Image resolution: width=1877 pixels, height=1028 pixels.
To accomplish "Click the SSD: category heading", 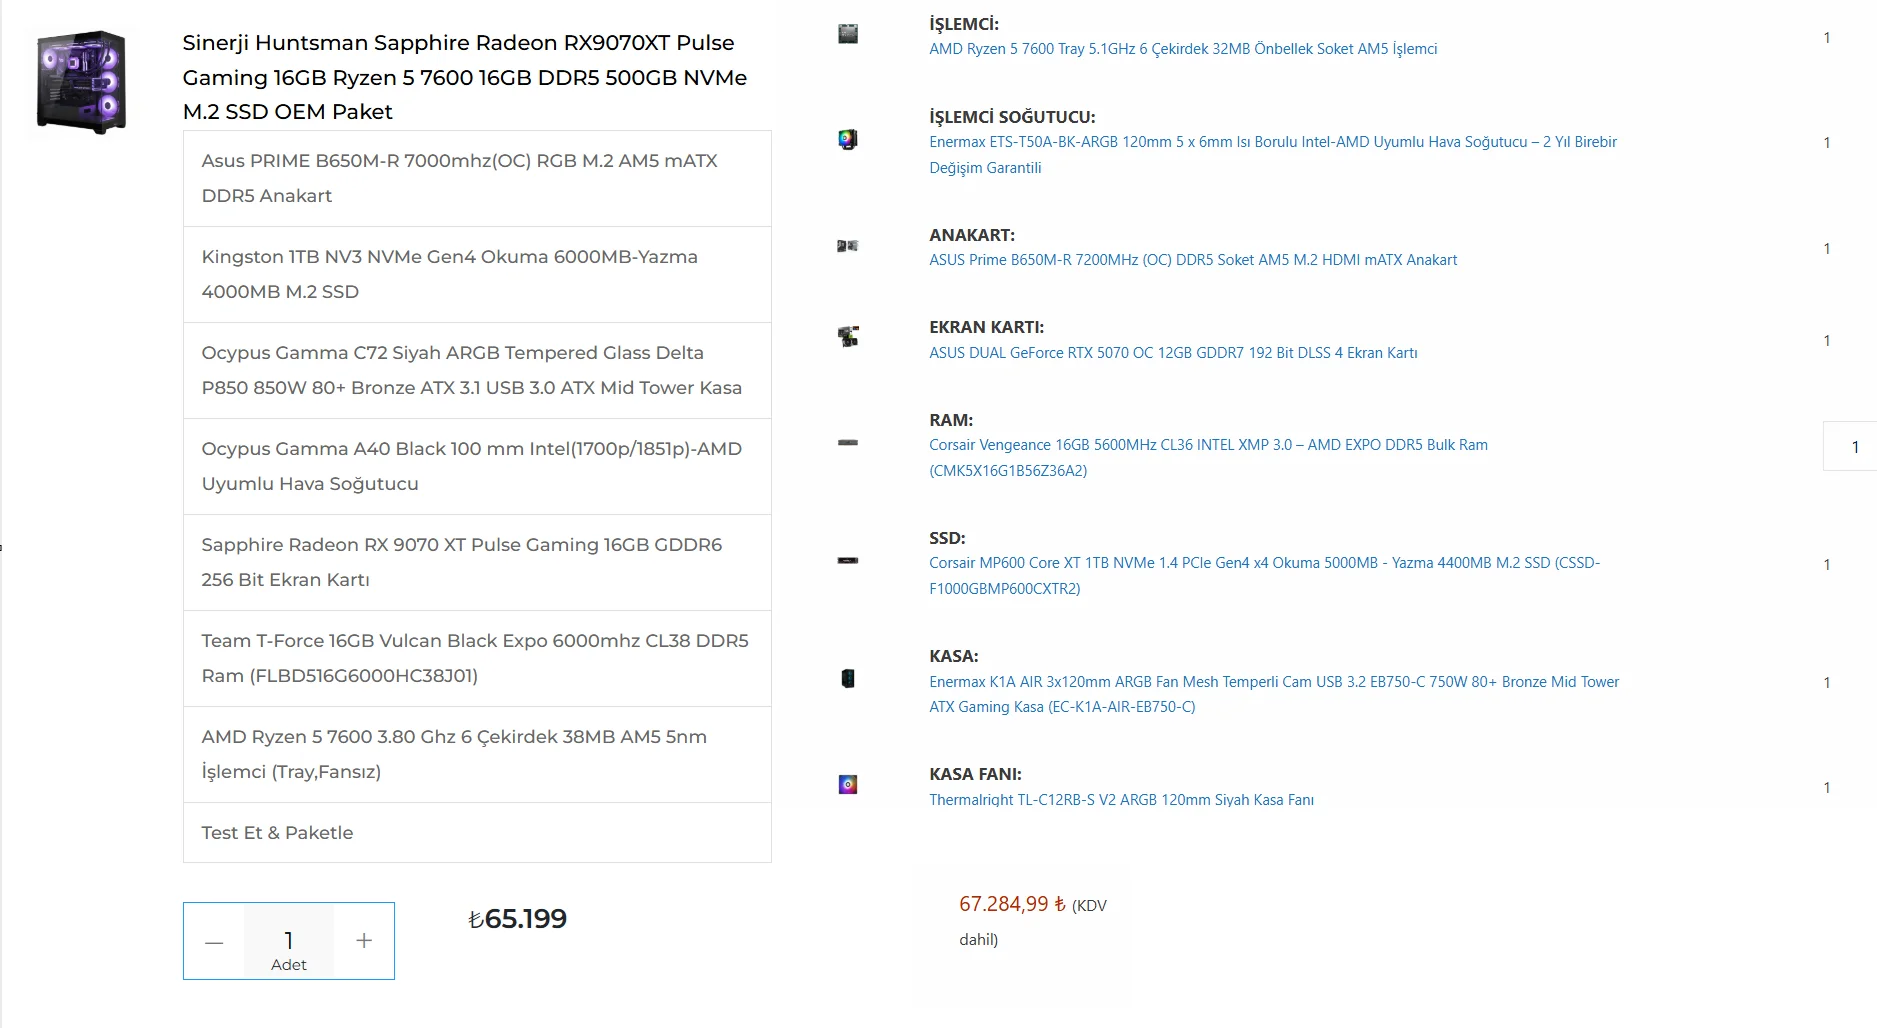I will point(947,538).
